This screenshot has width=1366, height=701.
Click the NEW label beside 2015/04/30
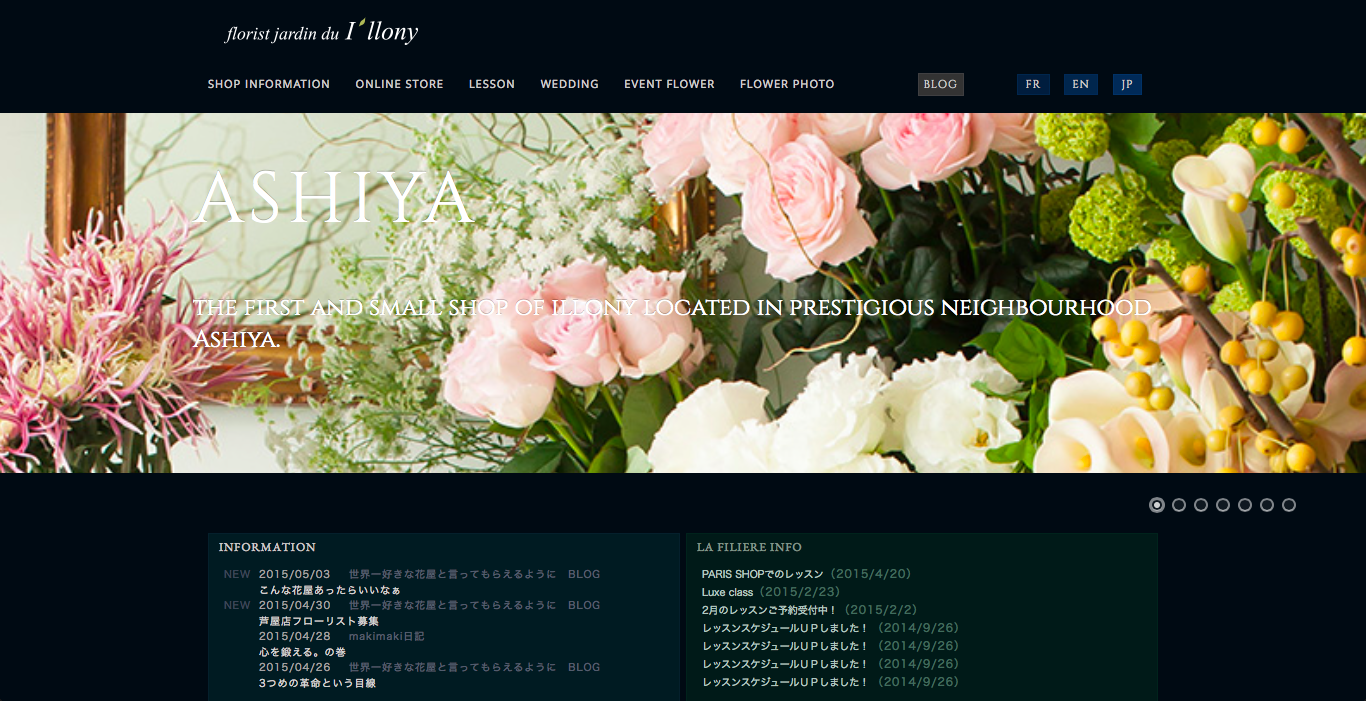tap(237, 605)
